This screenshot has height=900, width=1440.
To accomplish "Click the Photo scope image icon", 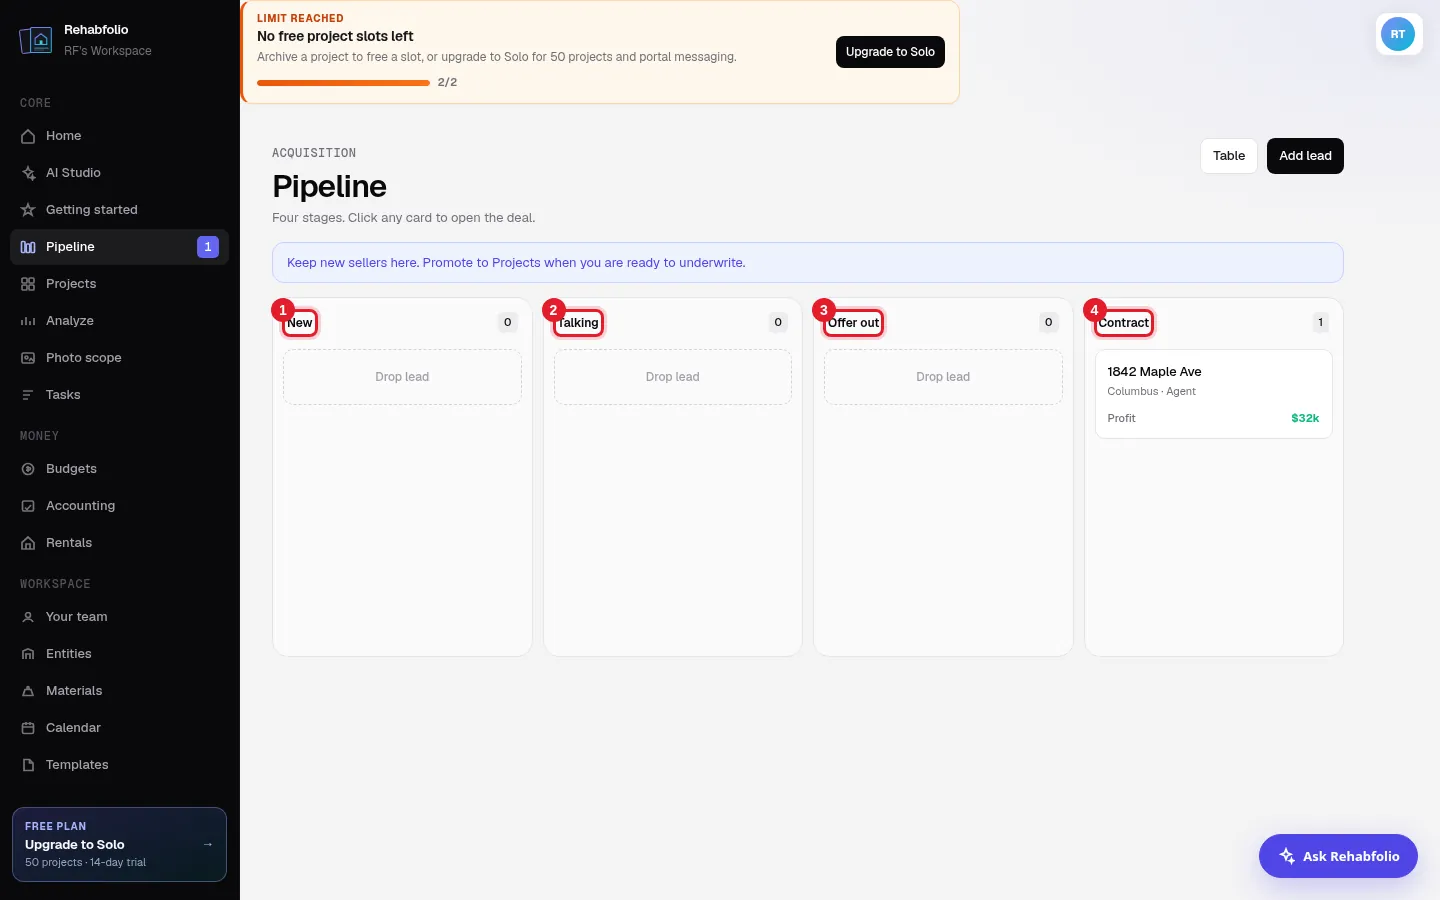I will click(x=28, y=358).
